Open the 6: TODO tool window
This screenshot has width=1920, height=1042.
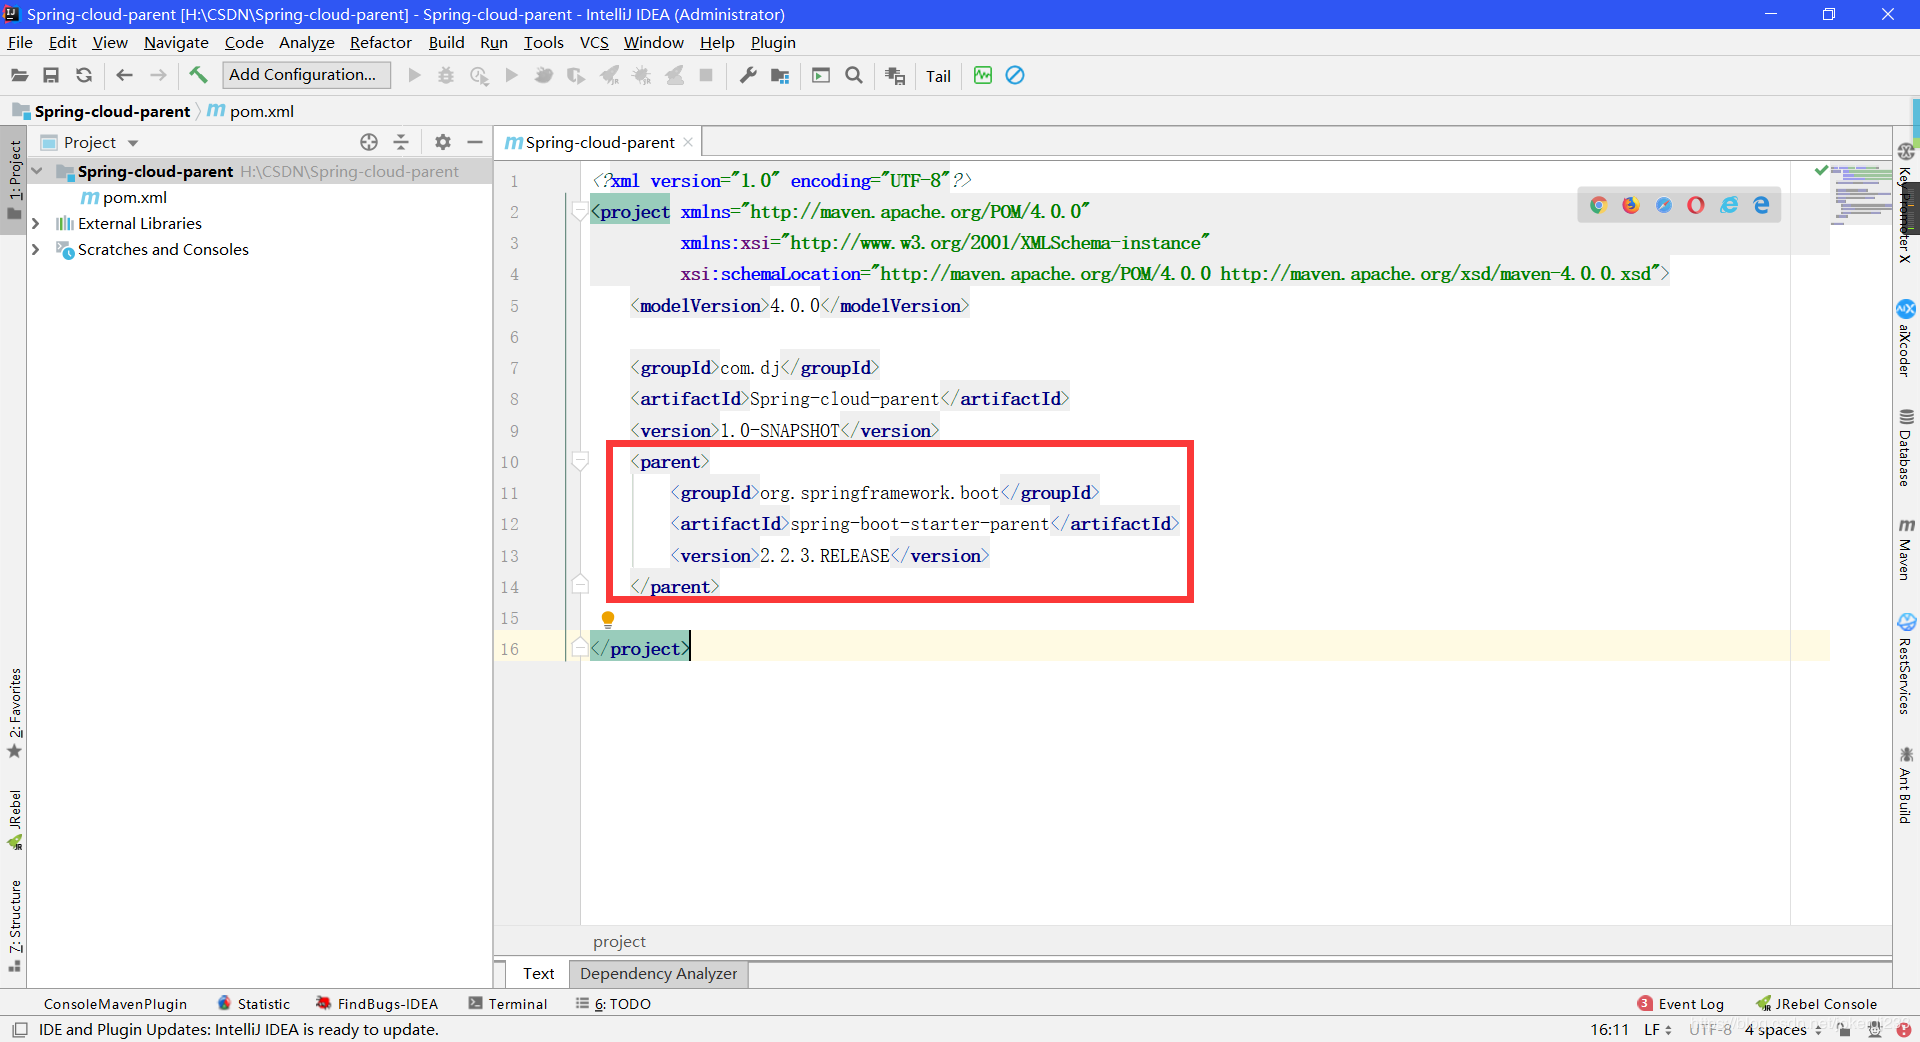coord(613,1003)
